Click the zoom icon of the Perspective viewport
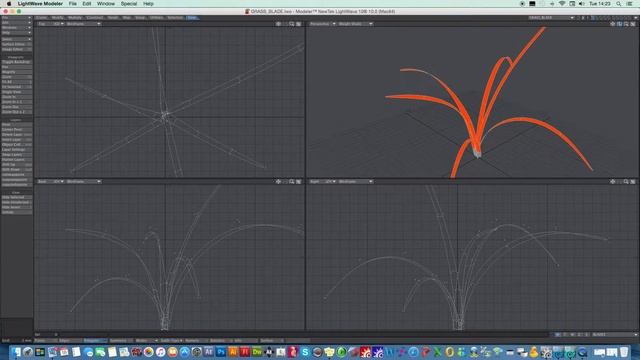The height and width of the screenshot is (360, 640). tap(626, 24)
